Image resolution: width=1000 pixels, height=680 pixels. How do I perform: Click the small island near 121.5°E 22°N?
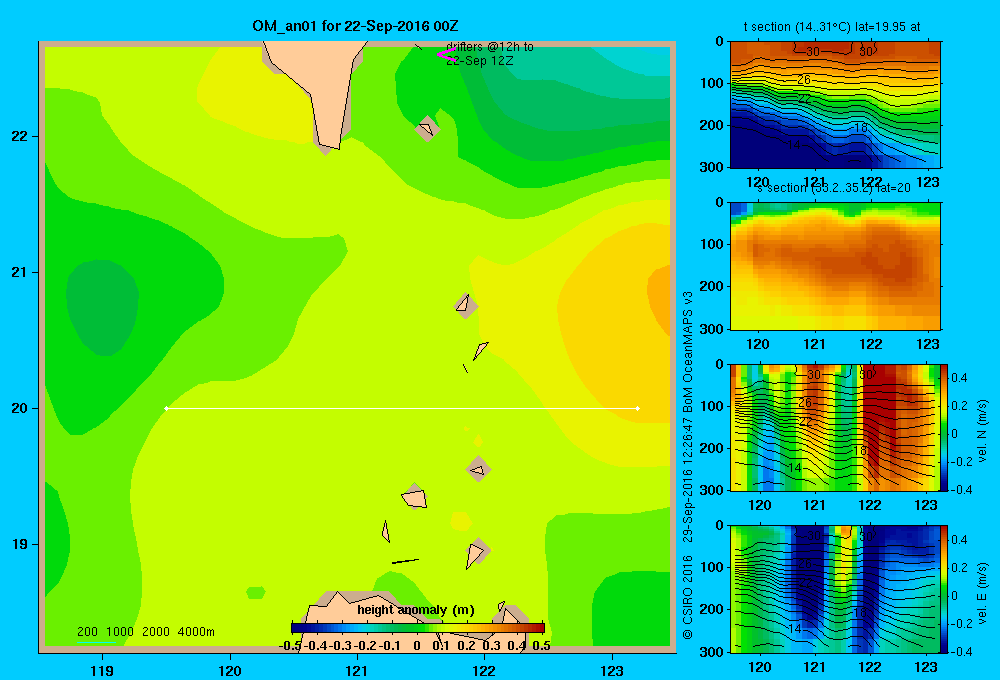[427, 128]
